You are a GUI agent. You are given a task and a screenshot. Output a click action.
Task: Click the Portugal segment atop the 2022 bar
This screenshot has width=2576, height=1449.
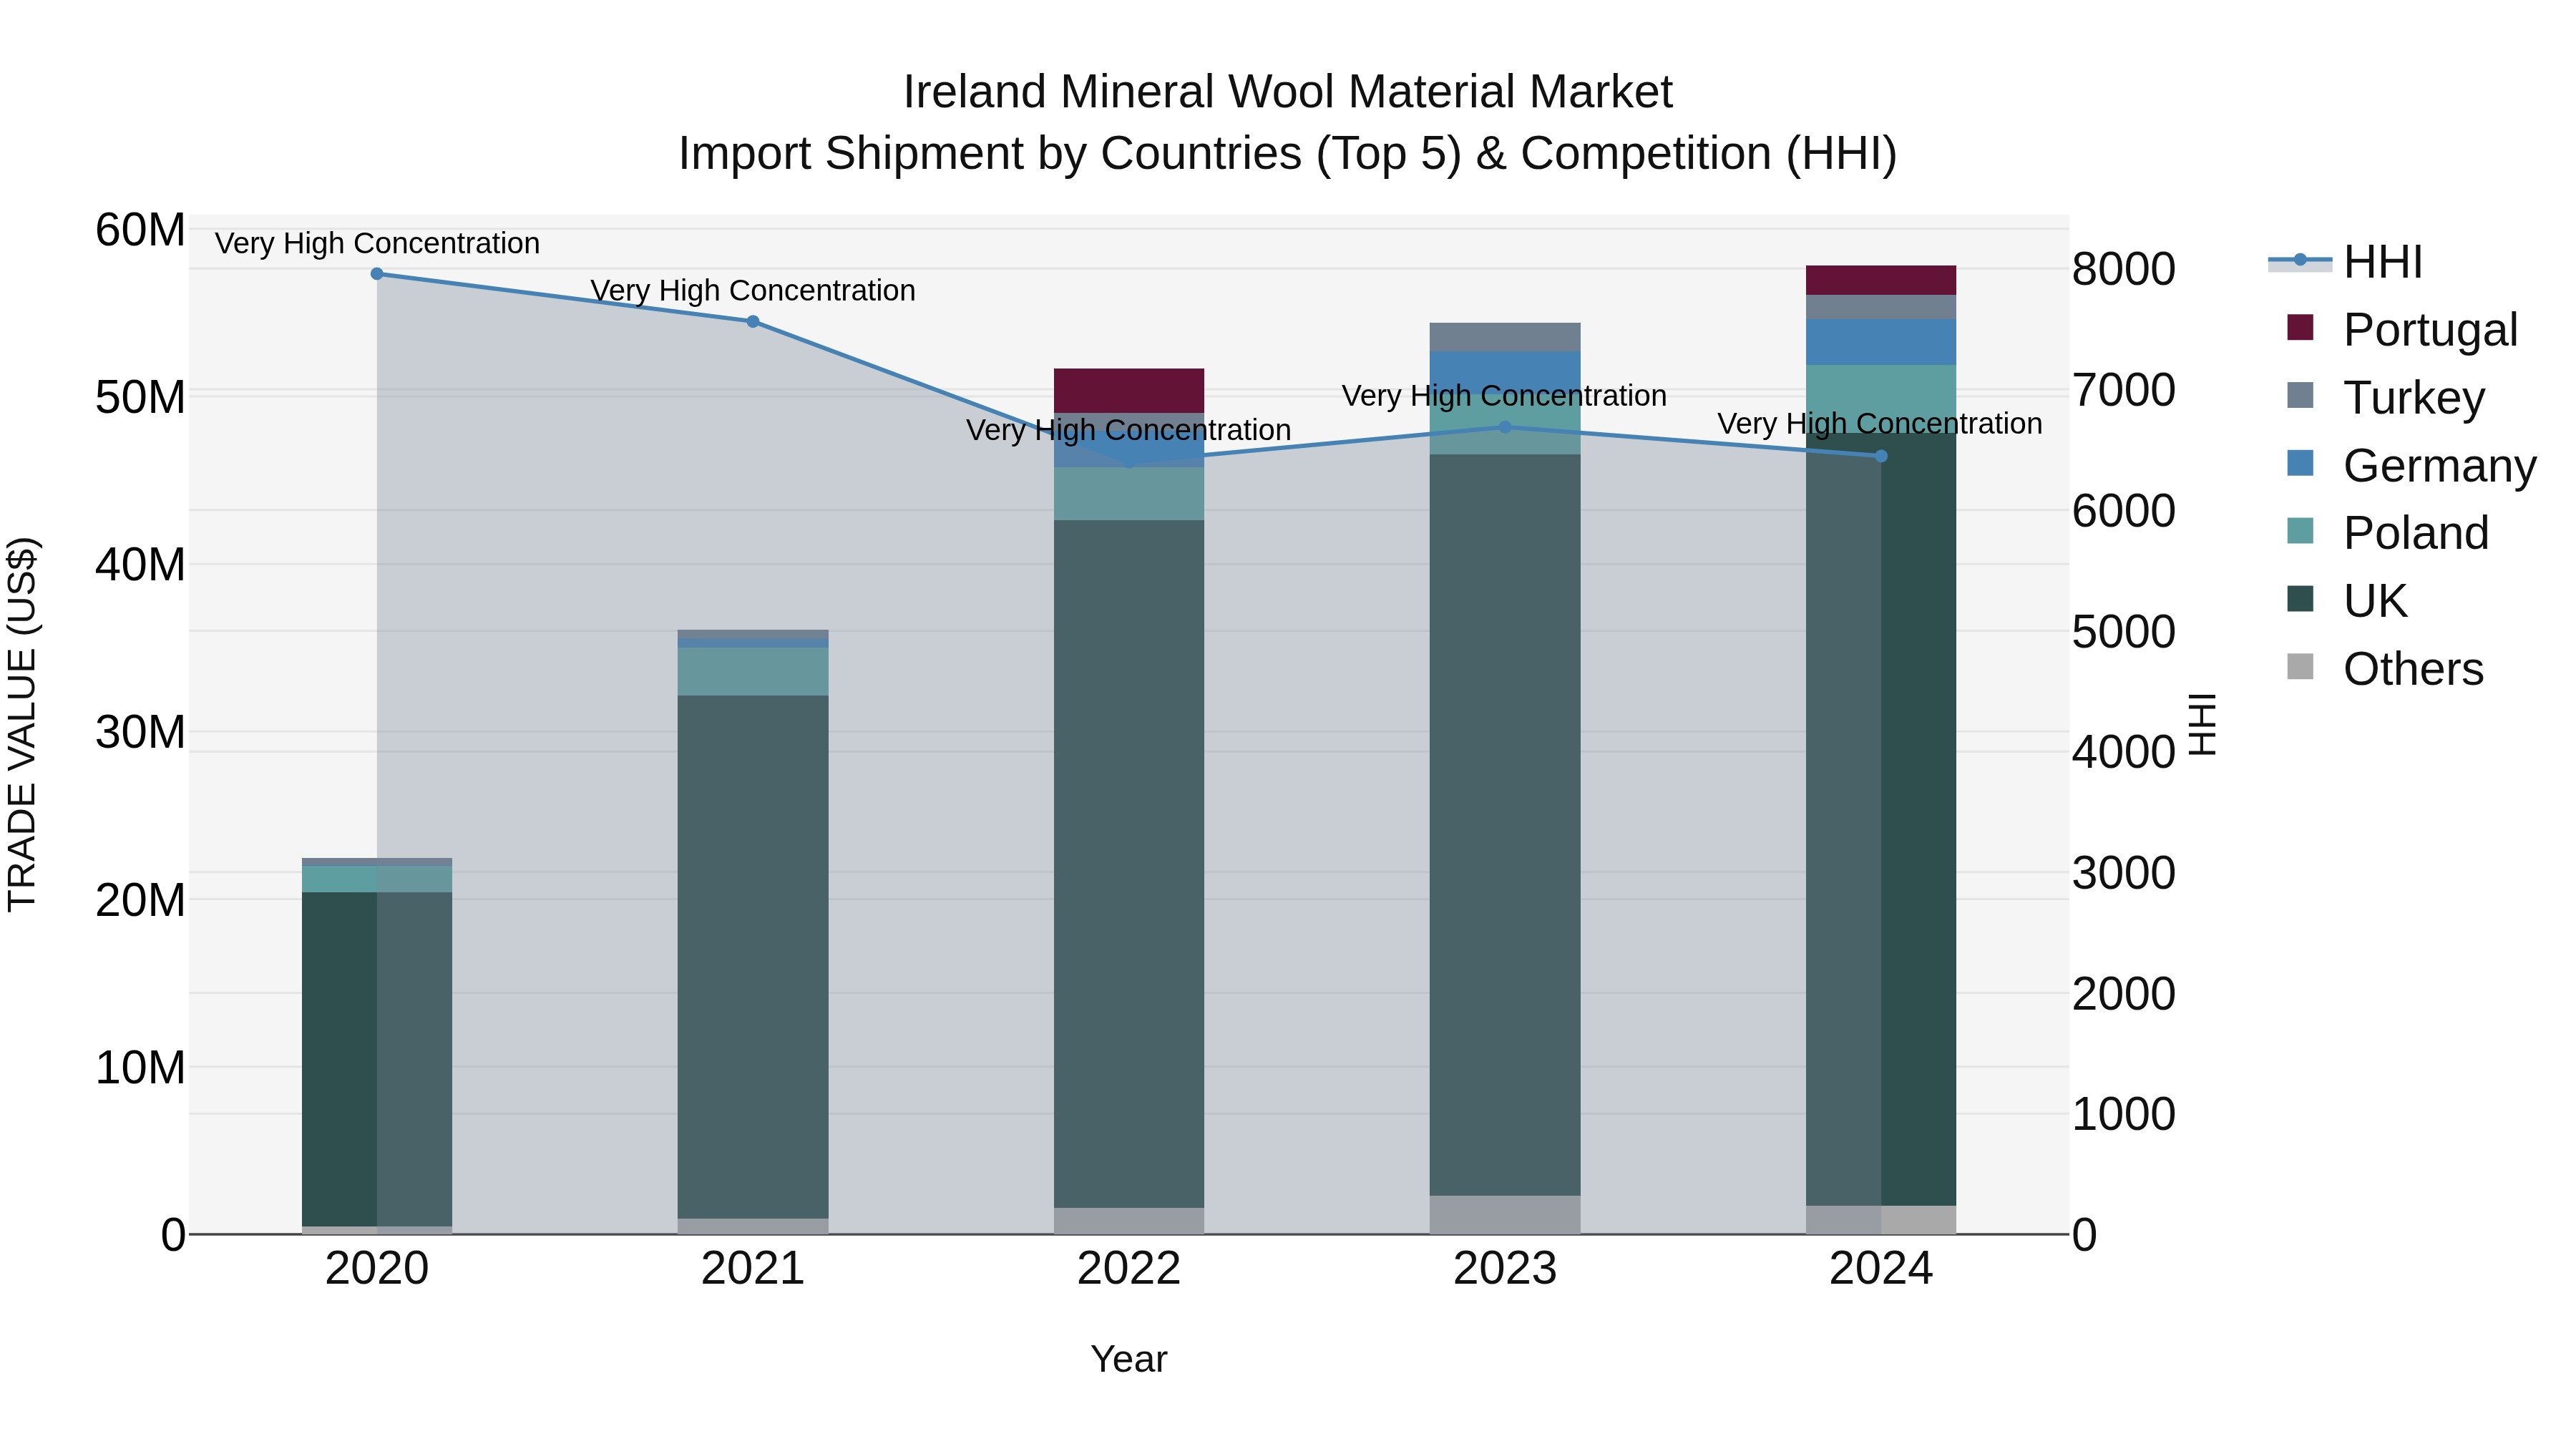click(x=1129, y=391)
